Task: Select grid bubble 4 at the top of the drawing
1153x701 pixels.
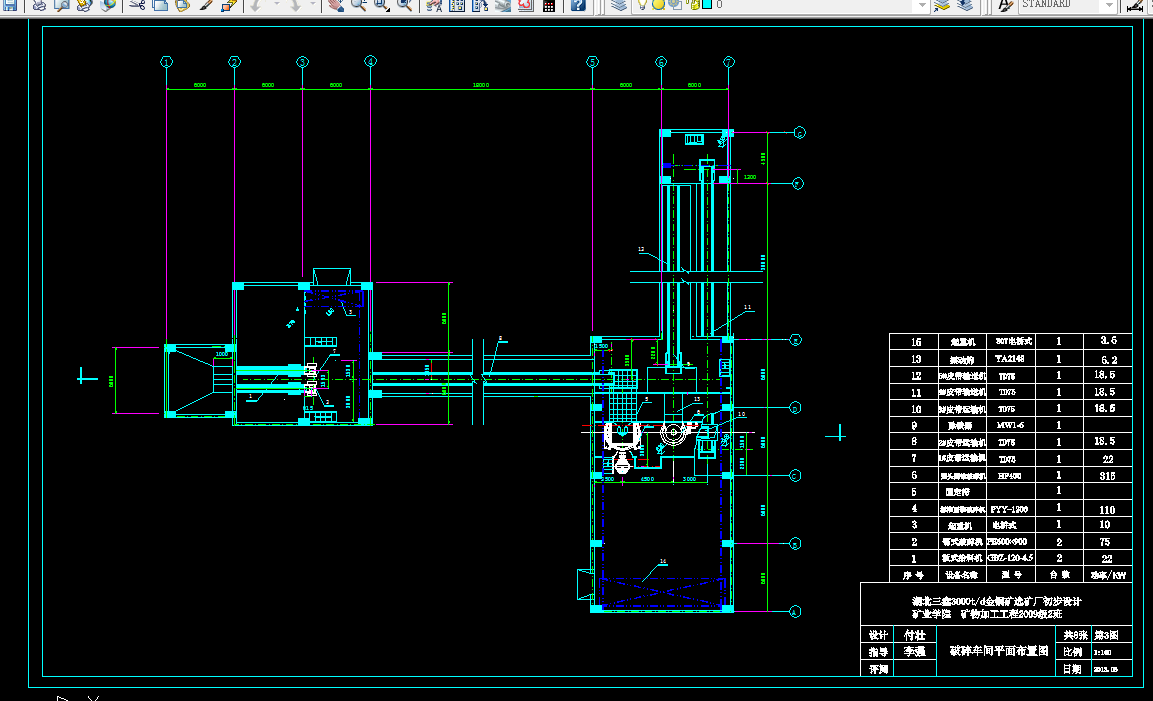Action: coord(371,62)
